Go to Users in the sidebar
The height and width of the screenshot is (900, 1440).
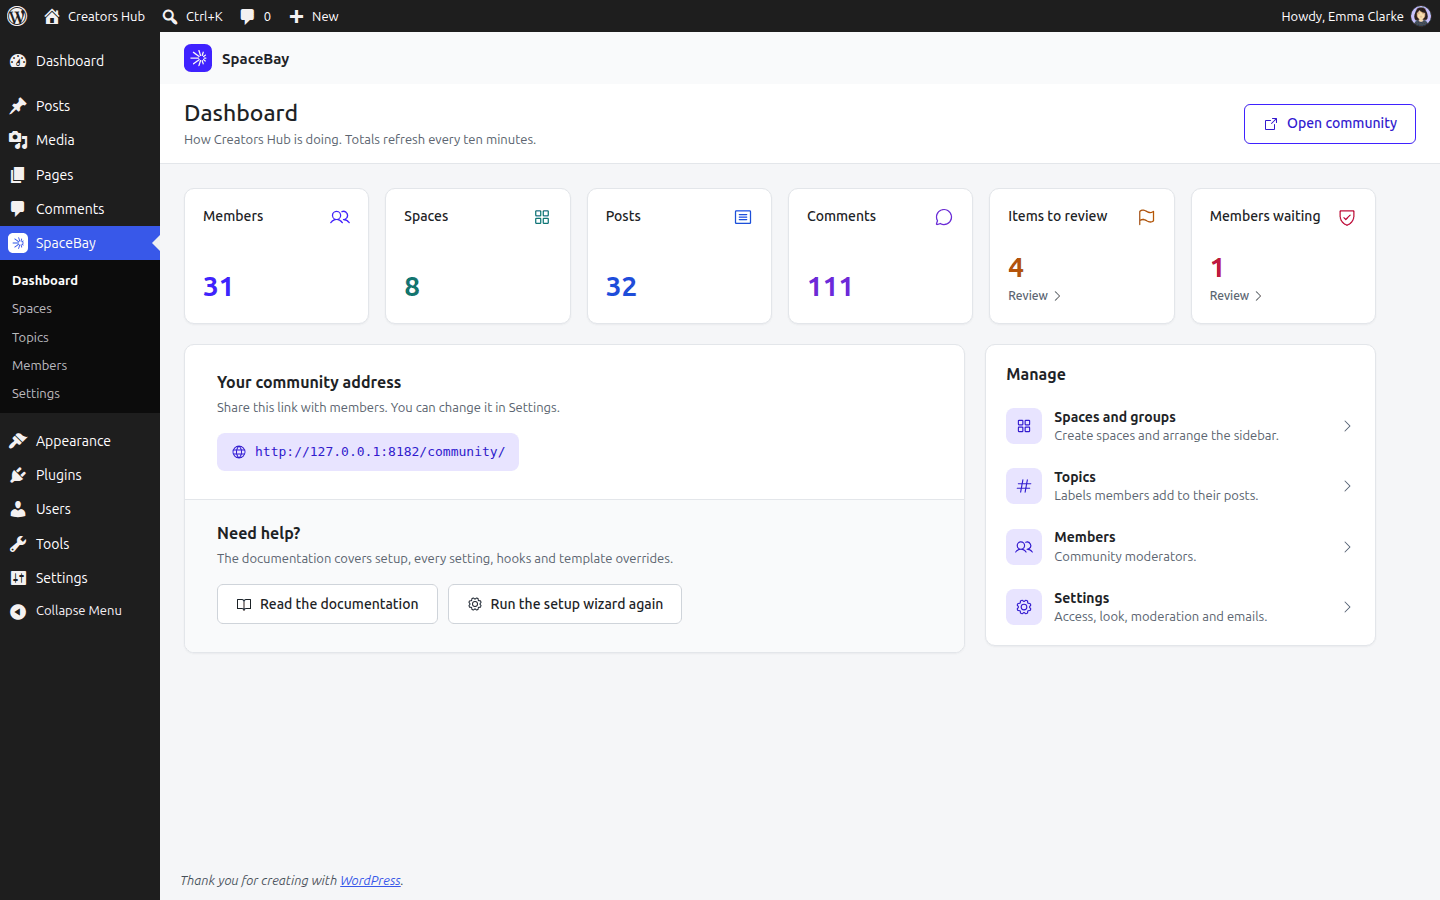coord(80,509)
